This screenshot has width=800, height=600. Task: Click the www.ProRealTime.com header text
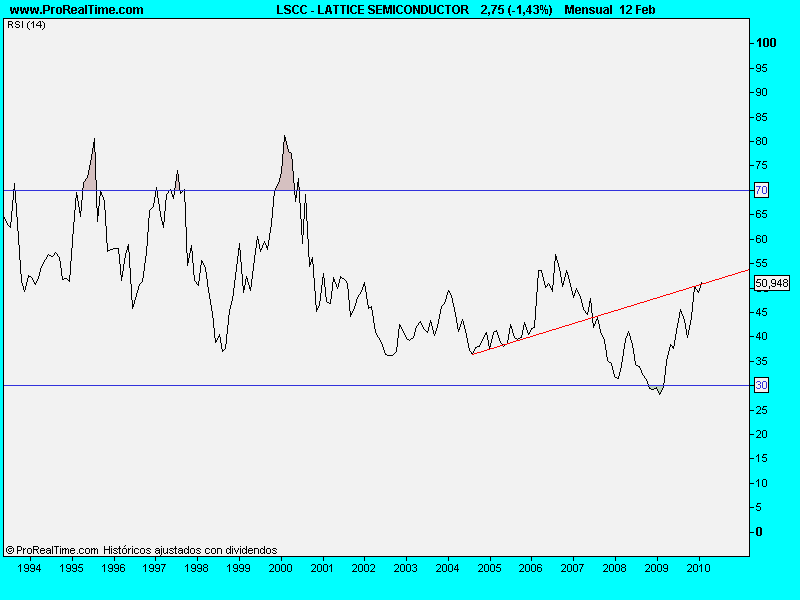tap(77, 10)
